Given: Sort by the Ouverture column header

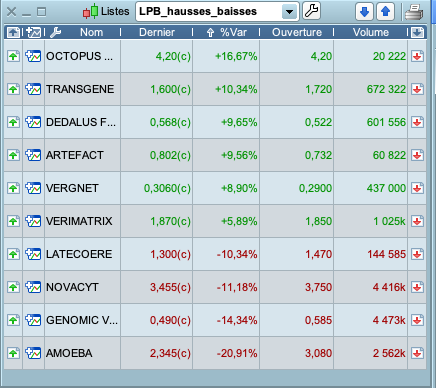Looking at the screenshot, I should pos(297,32).
